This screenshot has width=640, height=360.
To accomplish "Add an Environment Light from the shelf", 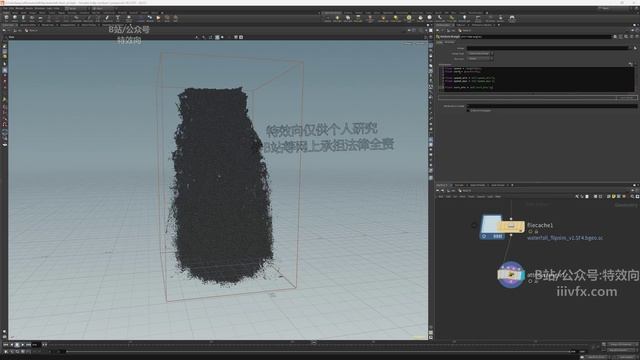I will click(x=409, y=18).
